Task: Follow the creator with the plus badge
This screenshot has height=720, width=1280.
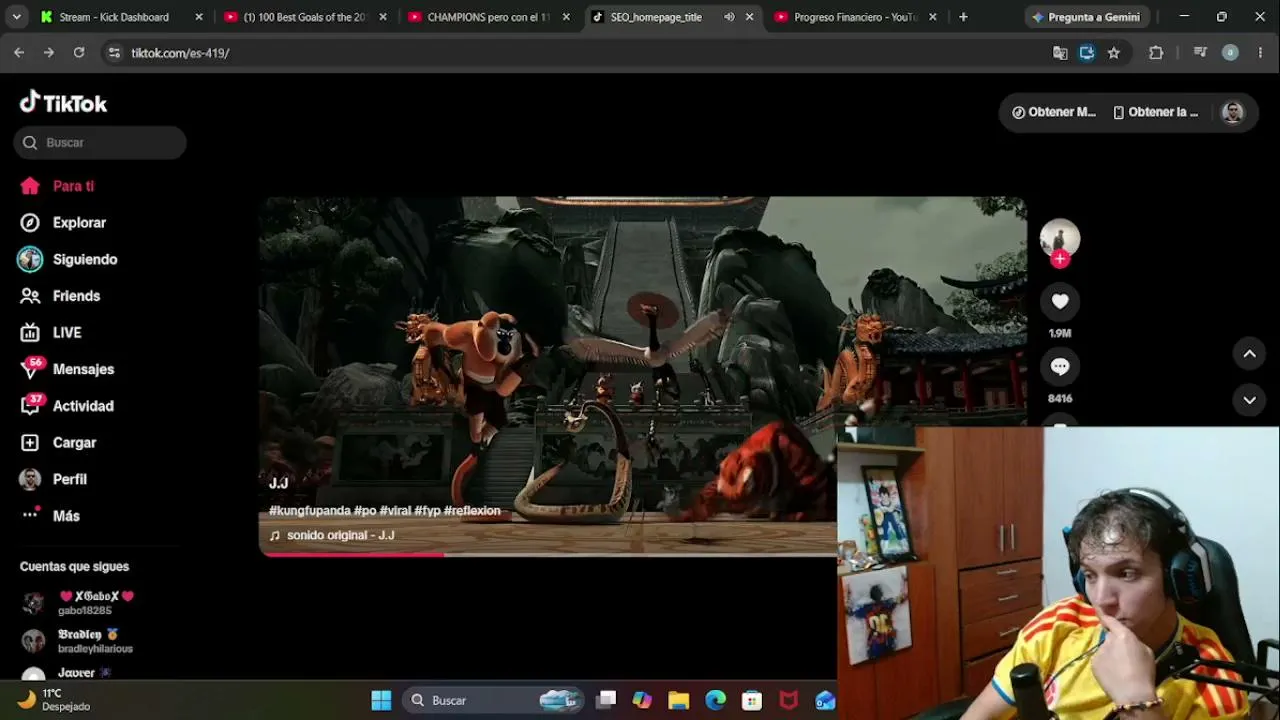Action: pyautogui.click(x=1060, y=259)
